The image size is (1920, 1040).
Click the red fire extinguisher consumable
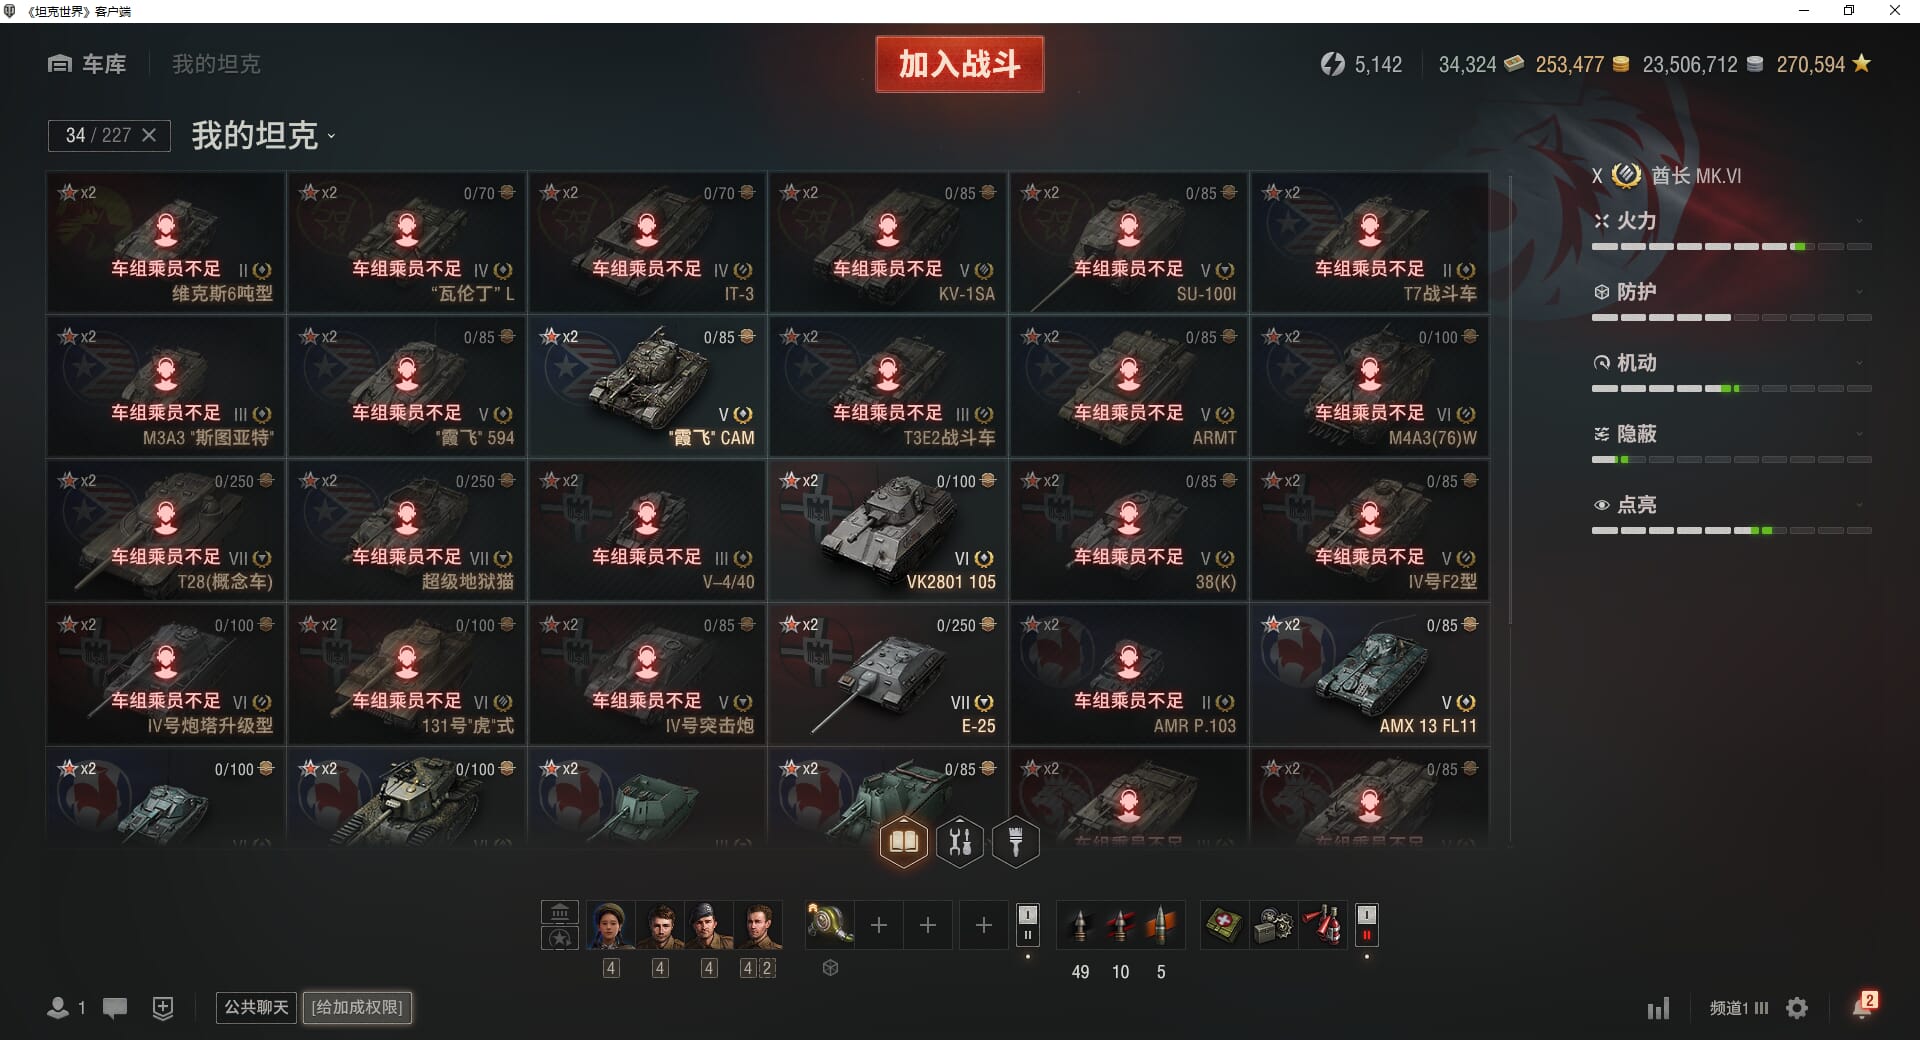[x=1324, y=925]
